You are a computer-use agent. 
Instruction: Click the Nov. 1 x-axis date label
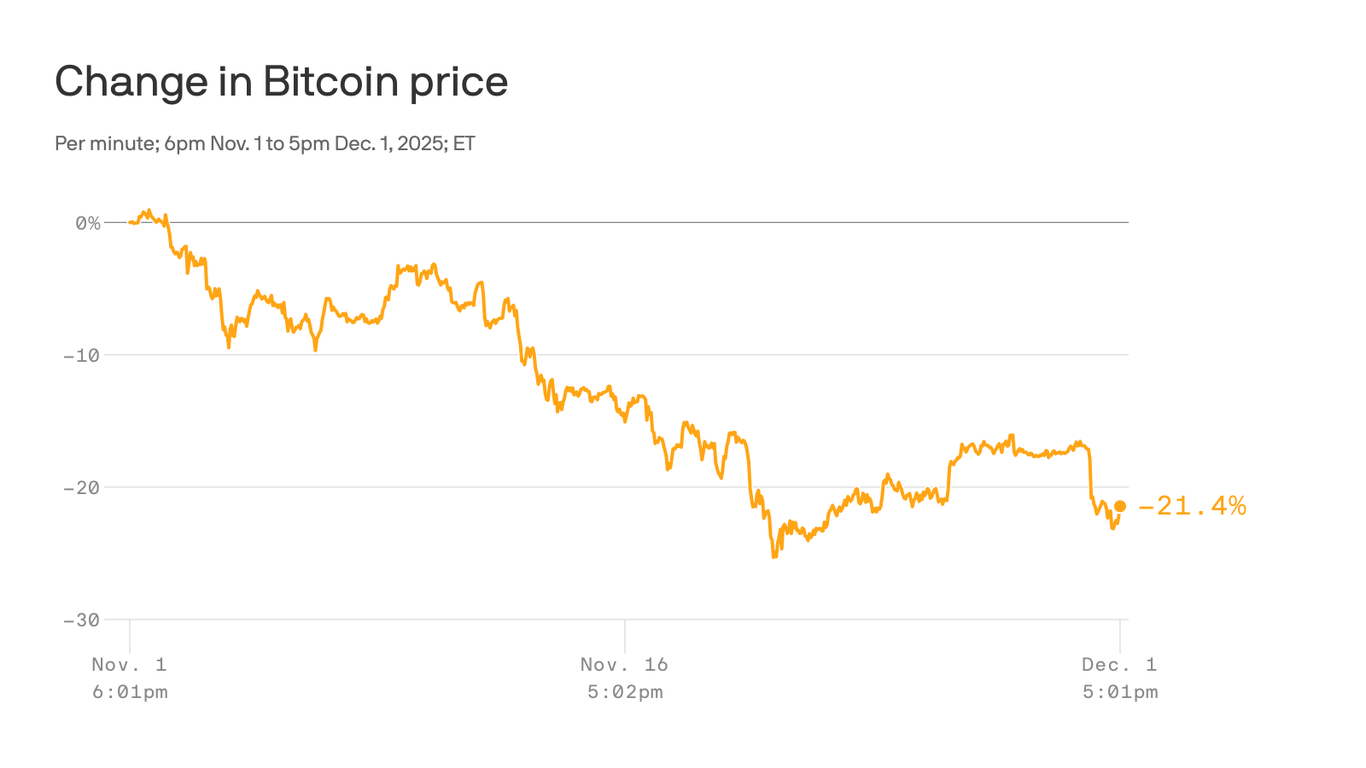click(x=129, y=664)
